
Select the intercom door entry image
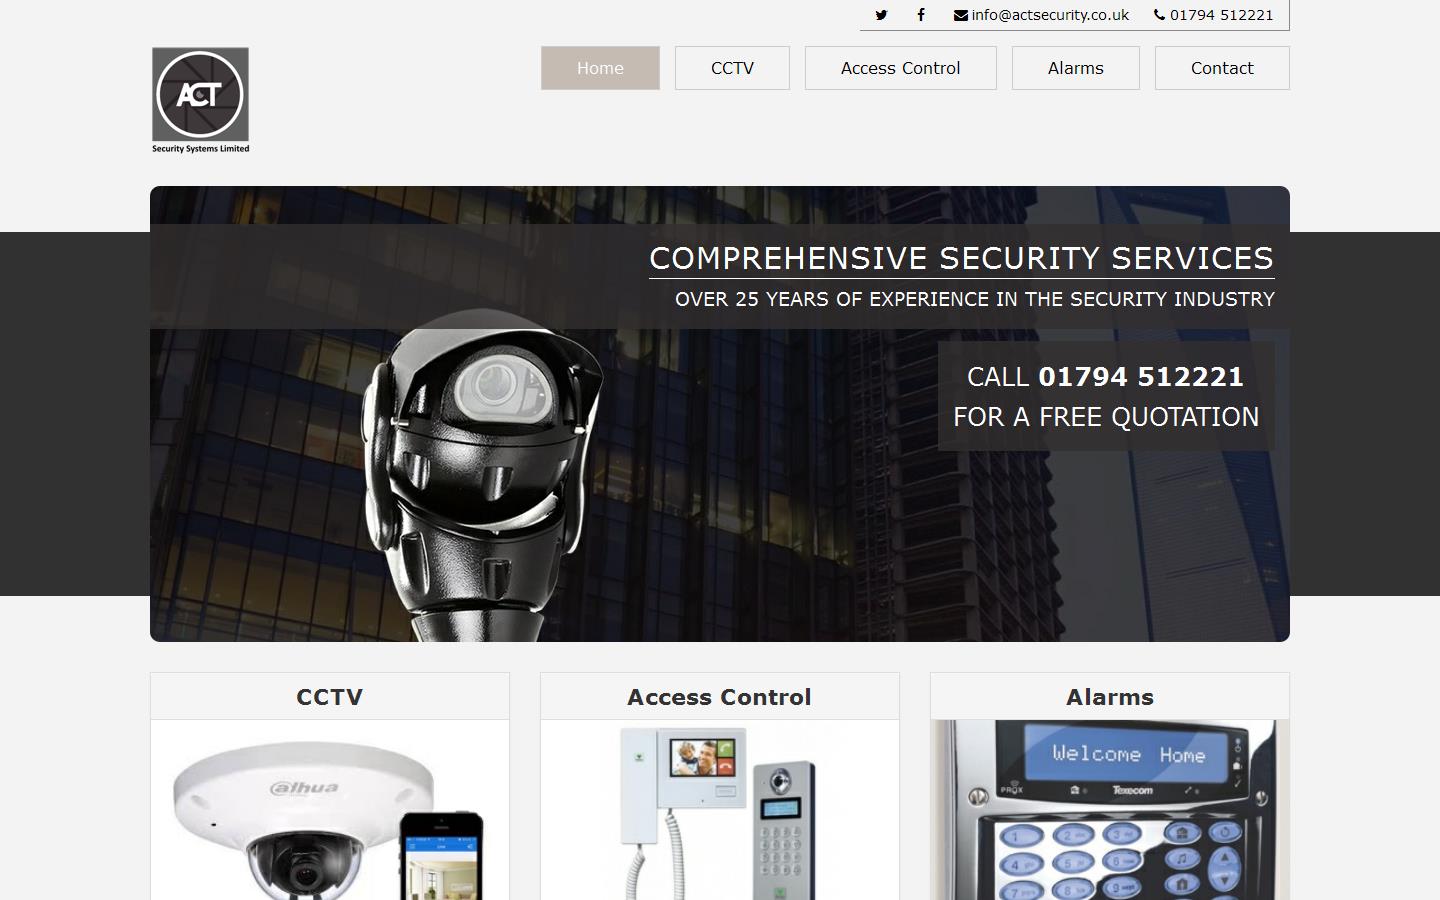click(720, 810)
